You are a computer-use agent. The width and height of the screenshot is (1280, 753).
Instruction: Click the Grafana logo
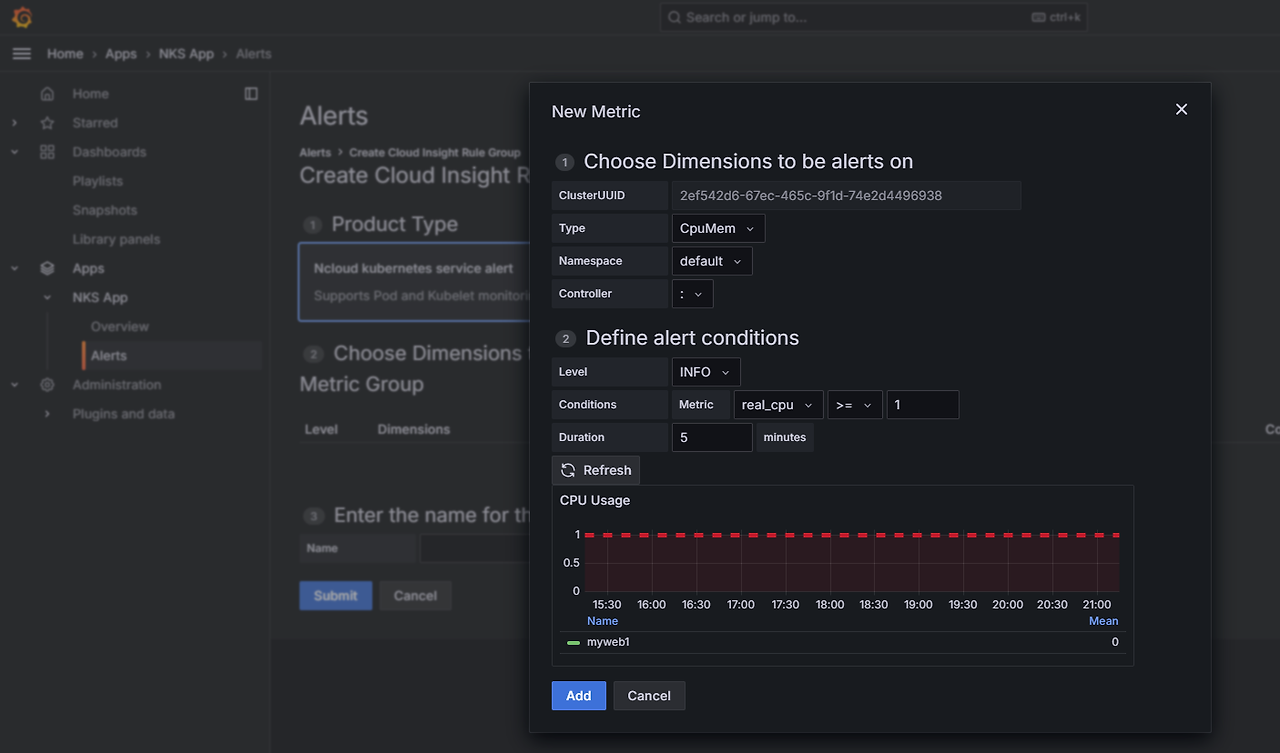22,18
